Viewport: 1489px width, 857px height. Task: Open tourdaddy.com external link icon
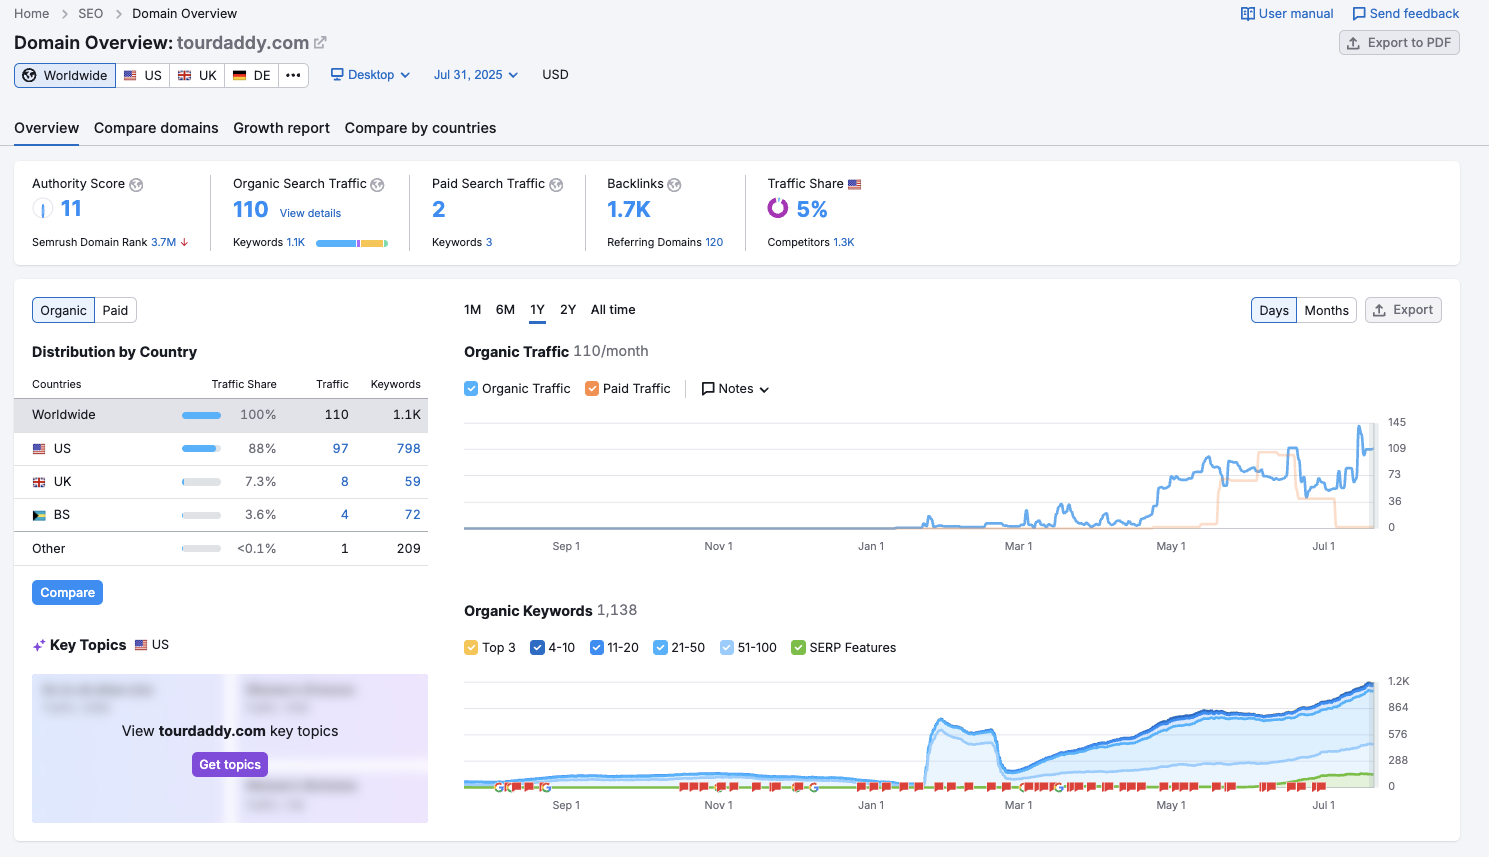[320, 43]
